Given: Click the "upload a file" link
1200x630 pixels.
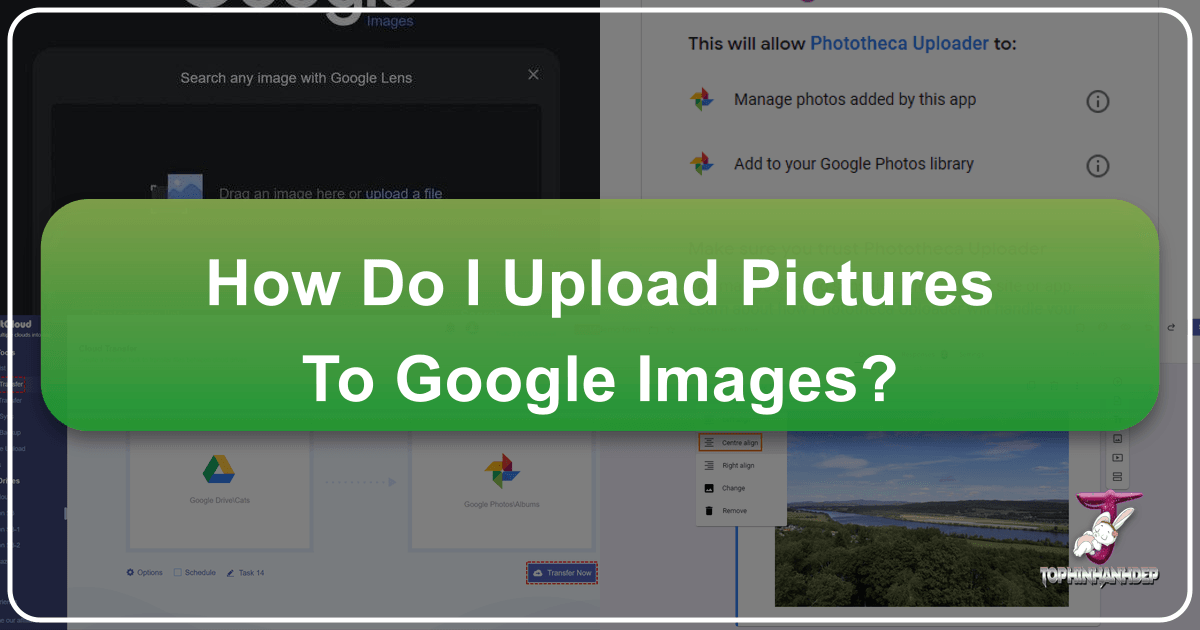Looking at the screenshot, I should pos(403,193).
